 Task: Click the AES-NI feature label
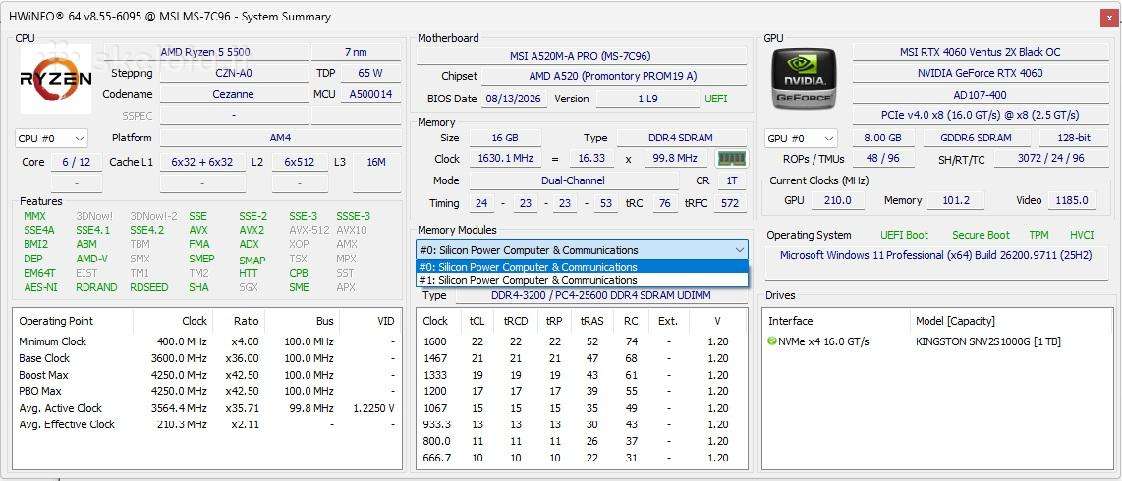41,287
